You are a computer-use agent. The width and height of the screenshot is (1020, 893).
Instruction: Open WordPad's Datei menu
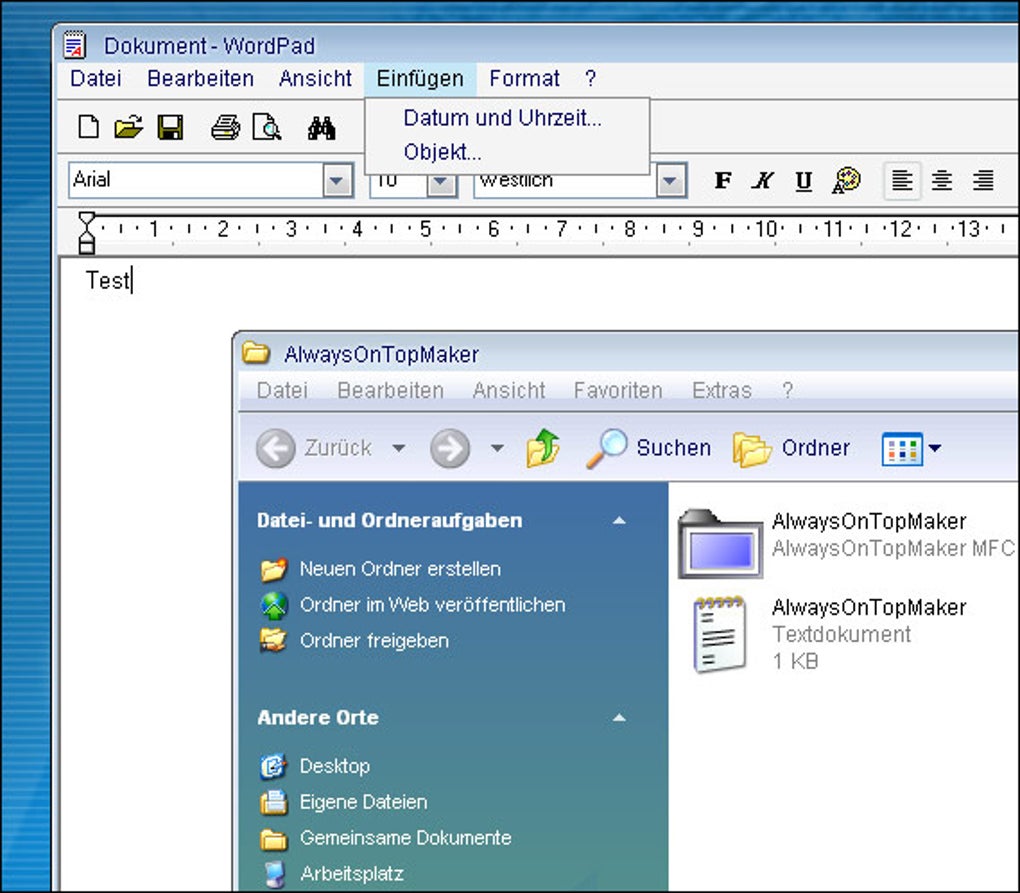click(x=96, y=79)
